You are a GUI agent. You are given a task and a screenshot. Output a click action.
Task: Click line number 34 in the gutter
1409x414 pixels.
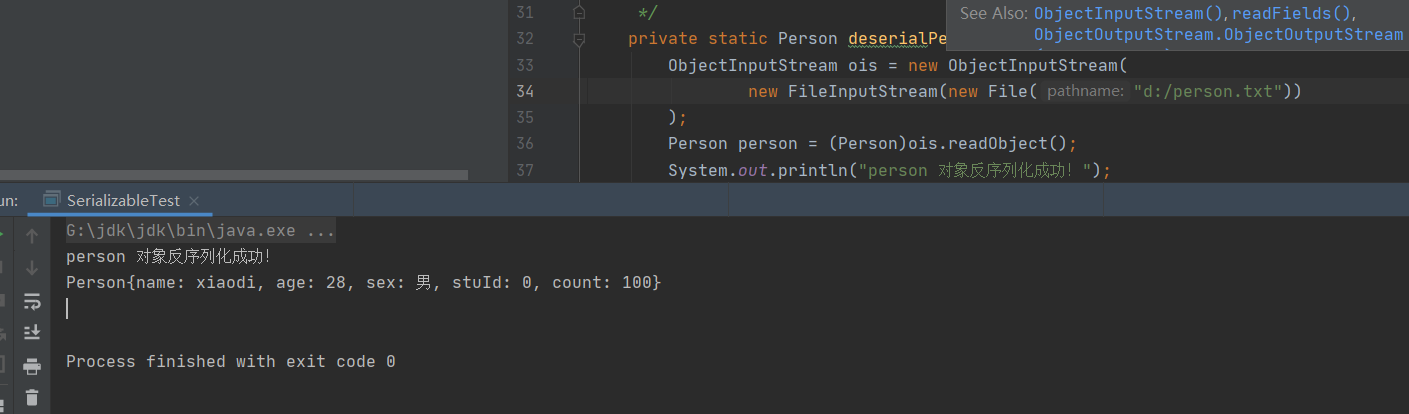[525, 91]
